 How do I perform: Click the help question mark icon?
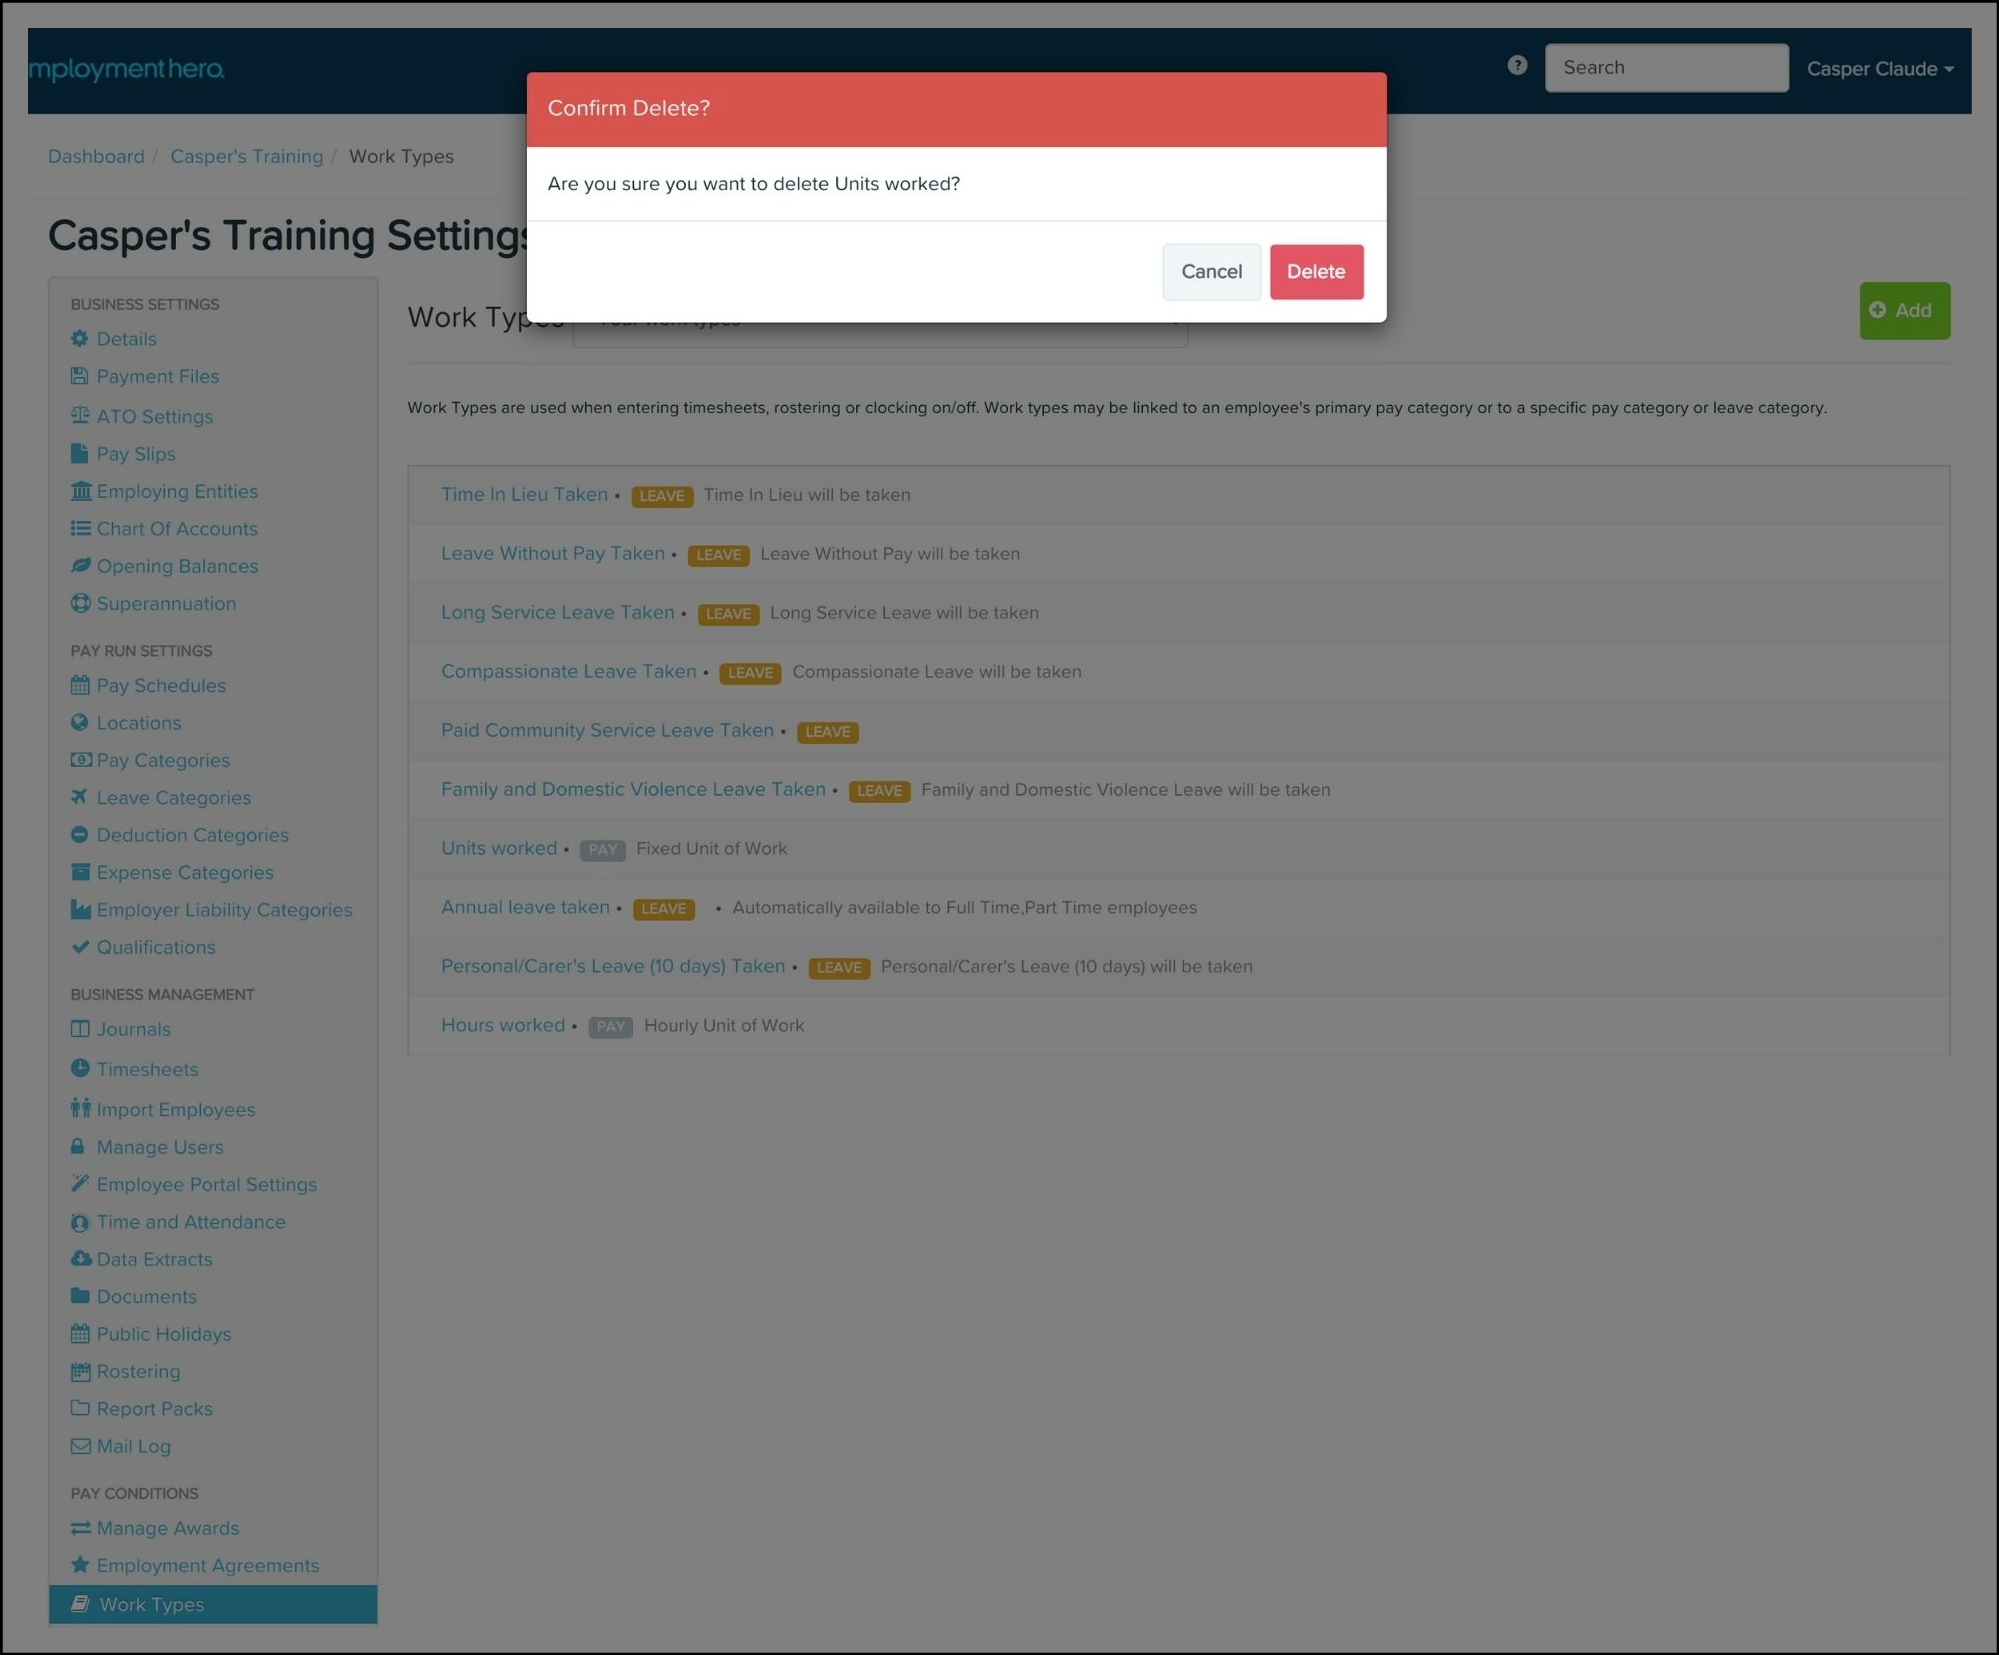[x=1516, y=65]
